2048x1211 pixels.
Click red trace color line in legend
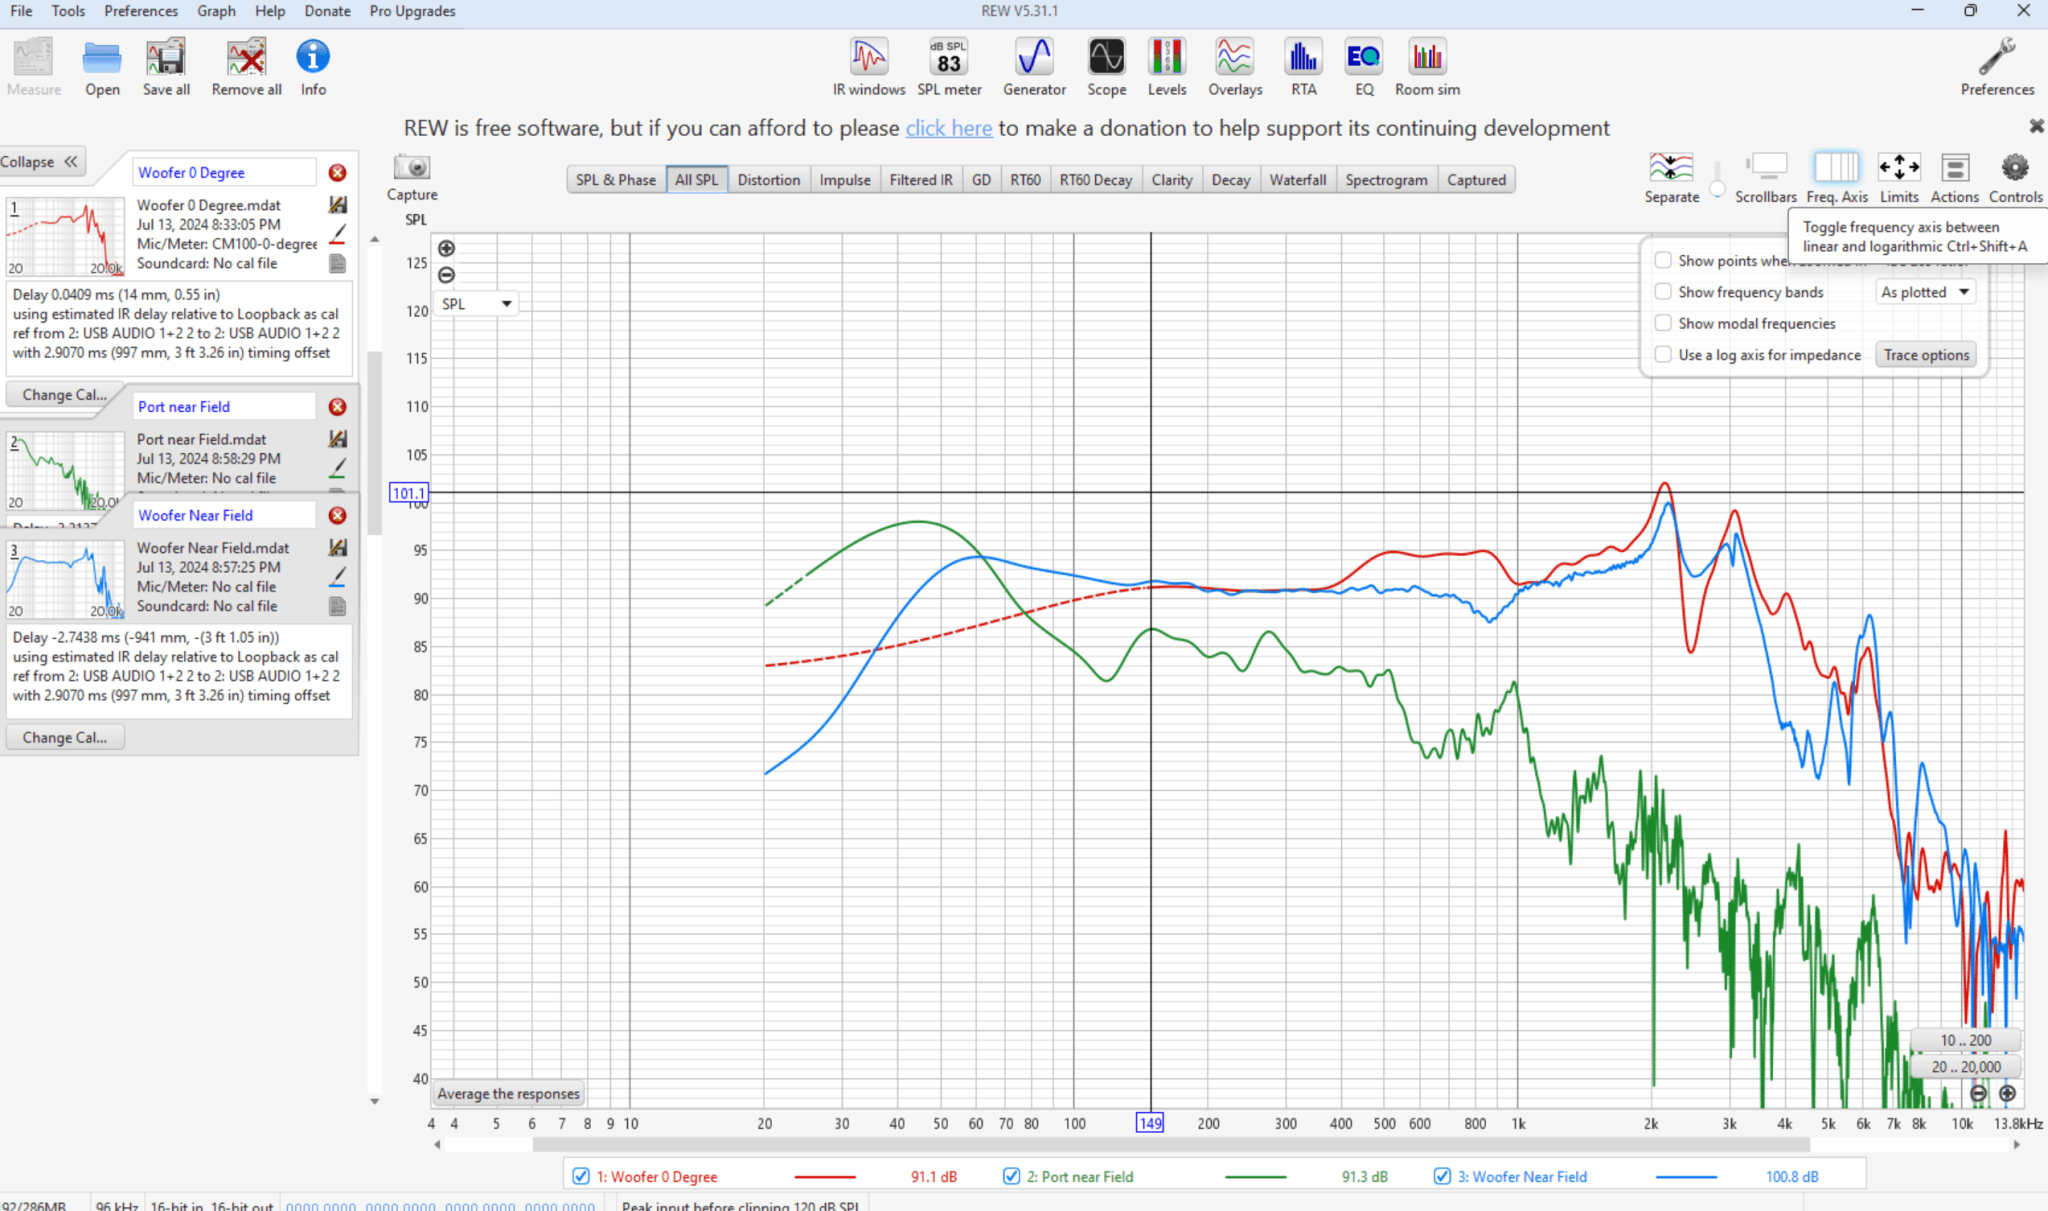(825, 1177)
